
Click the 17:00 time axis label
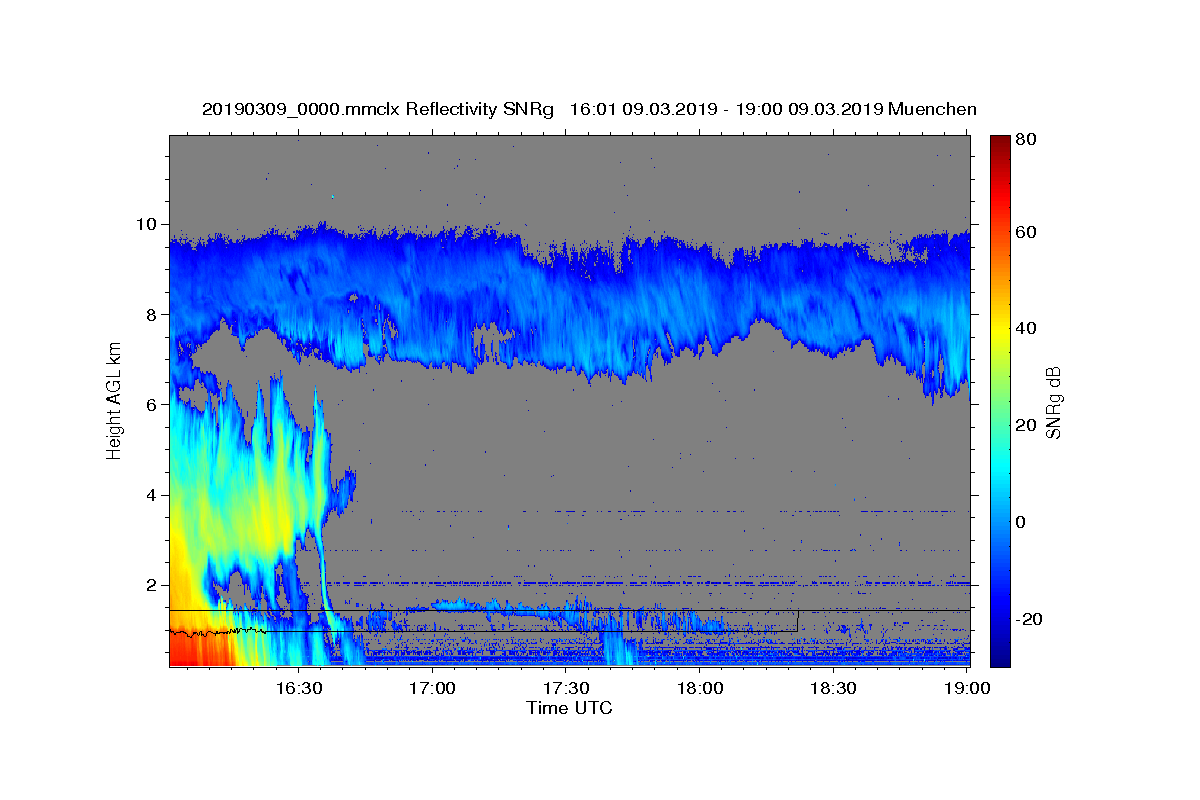[x=432, y=688]
